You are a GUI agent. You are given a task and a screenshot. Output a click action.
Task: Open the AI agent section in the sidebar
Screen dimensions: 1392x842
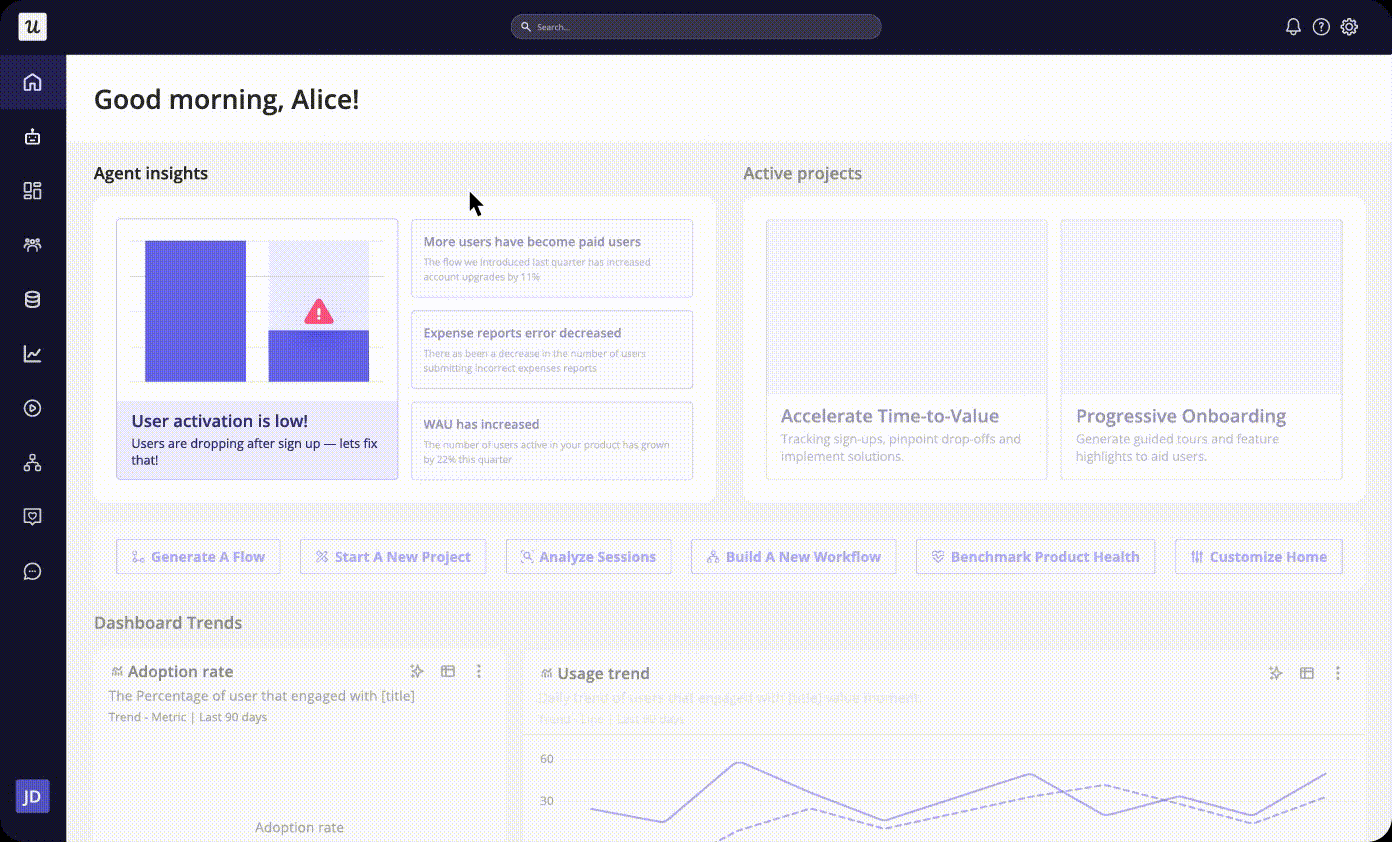(x=32, y=136)
